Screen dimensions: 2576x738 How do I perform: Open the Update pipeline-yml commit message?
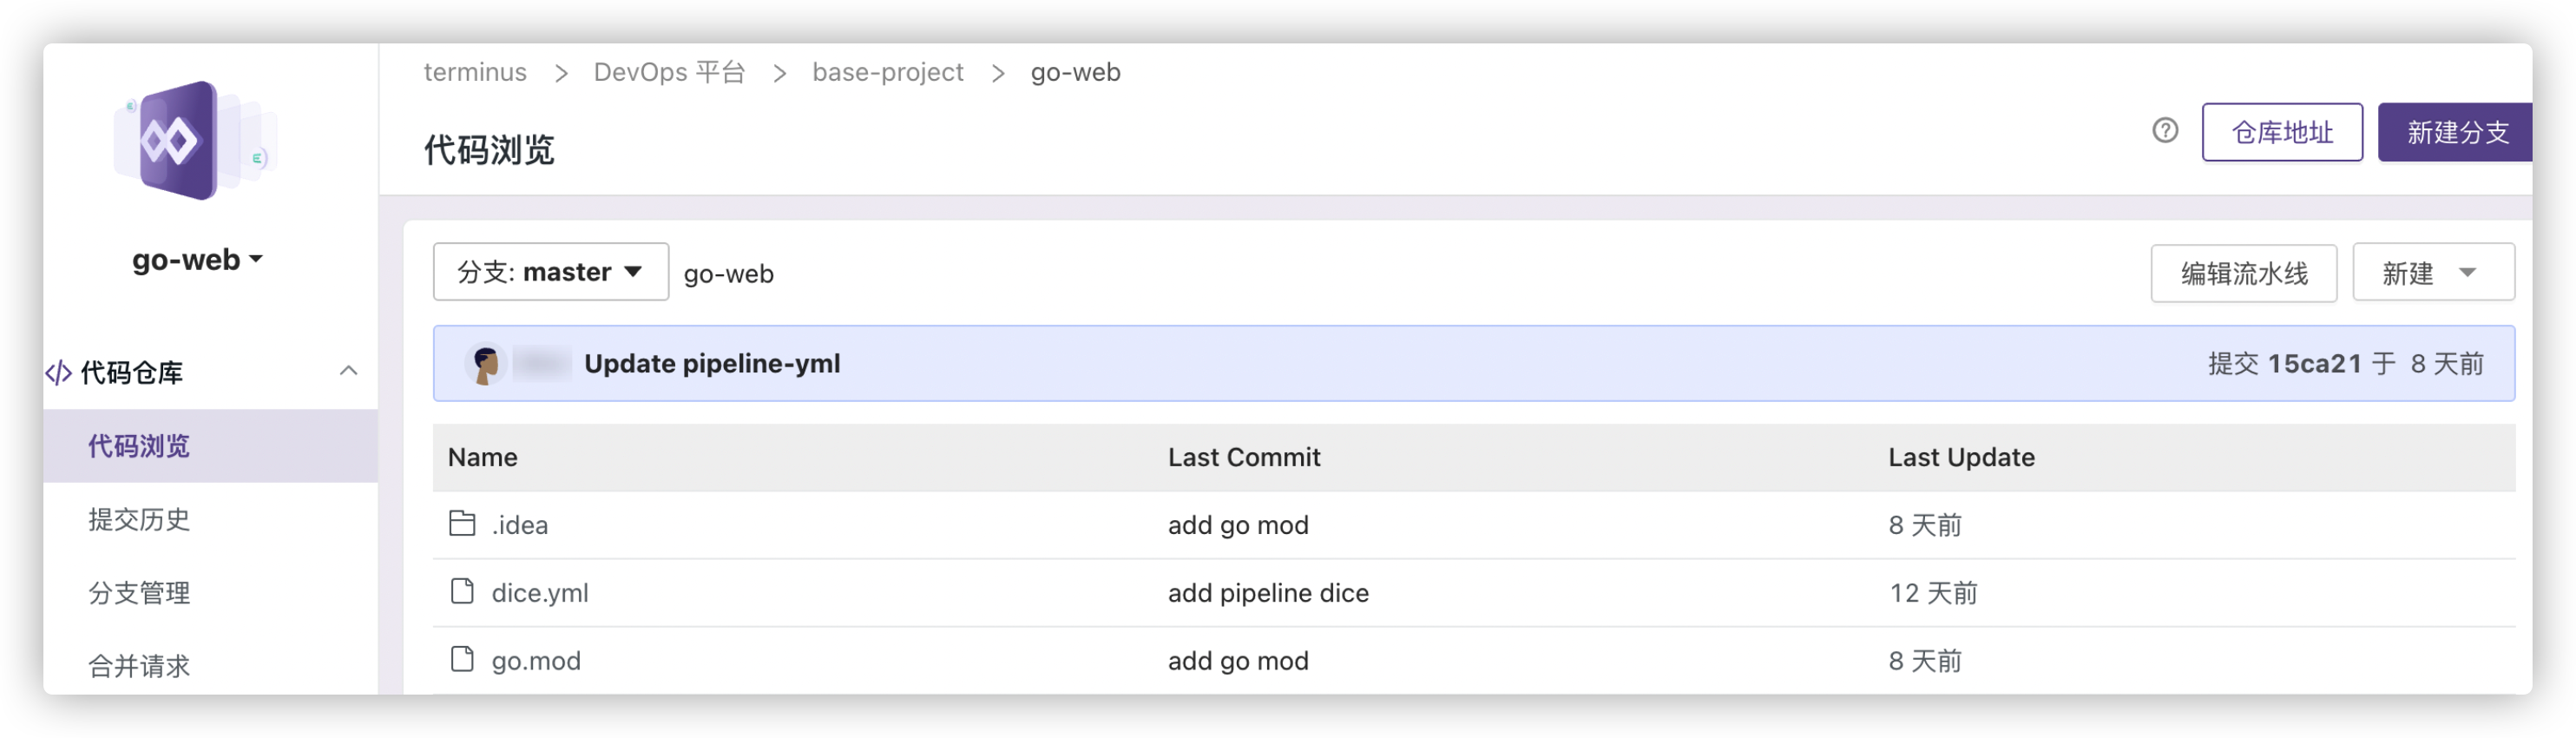[711, 364]
